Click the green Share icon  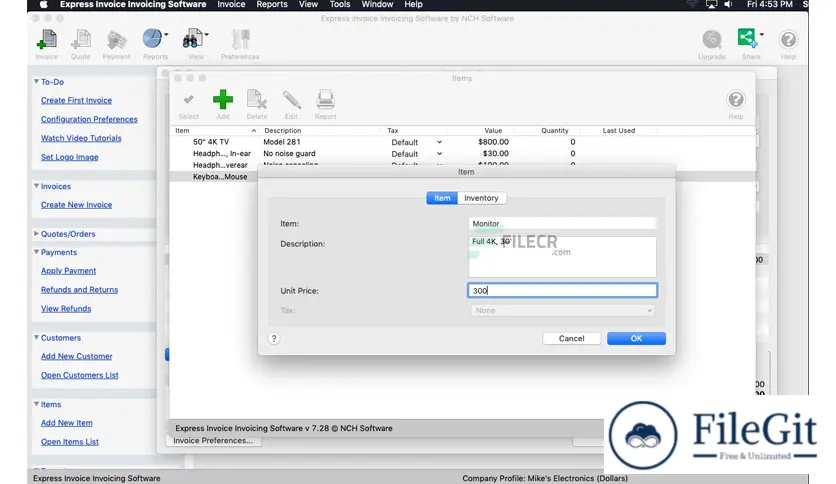point(747,38)
